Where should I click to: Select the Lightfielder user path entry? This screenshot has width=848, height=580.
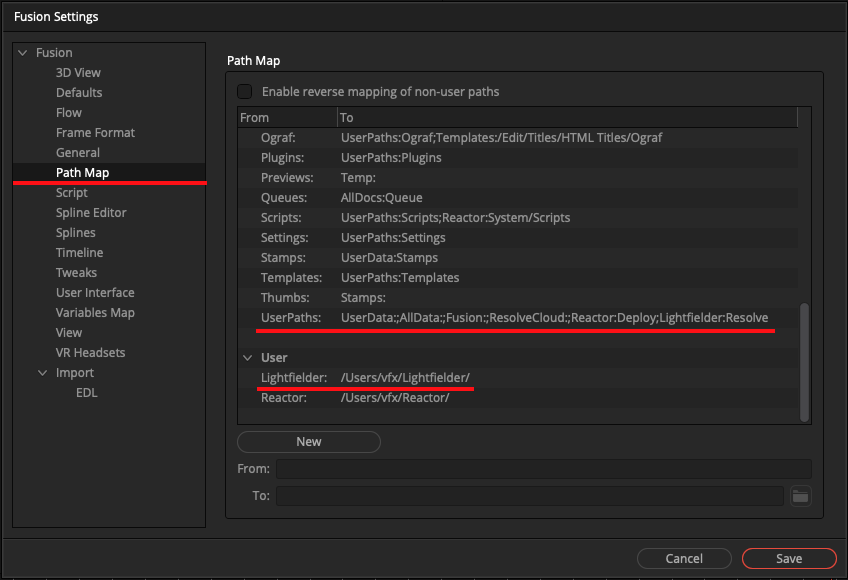point(518,378)
